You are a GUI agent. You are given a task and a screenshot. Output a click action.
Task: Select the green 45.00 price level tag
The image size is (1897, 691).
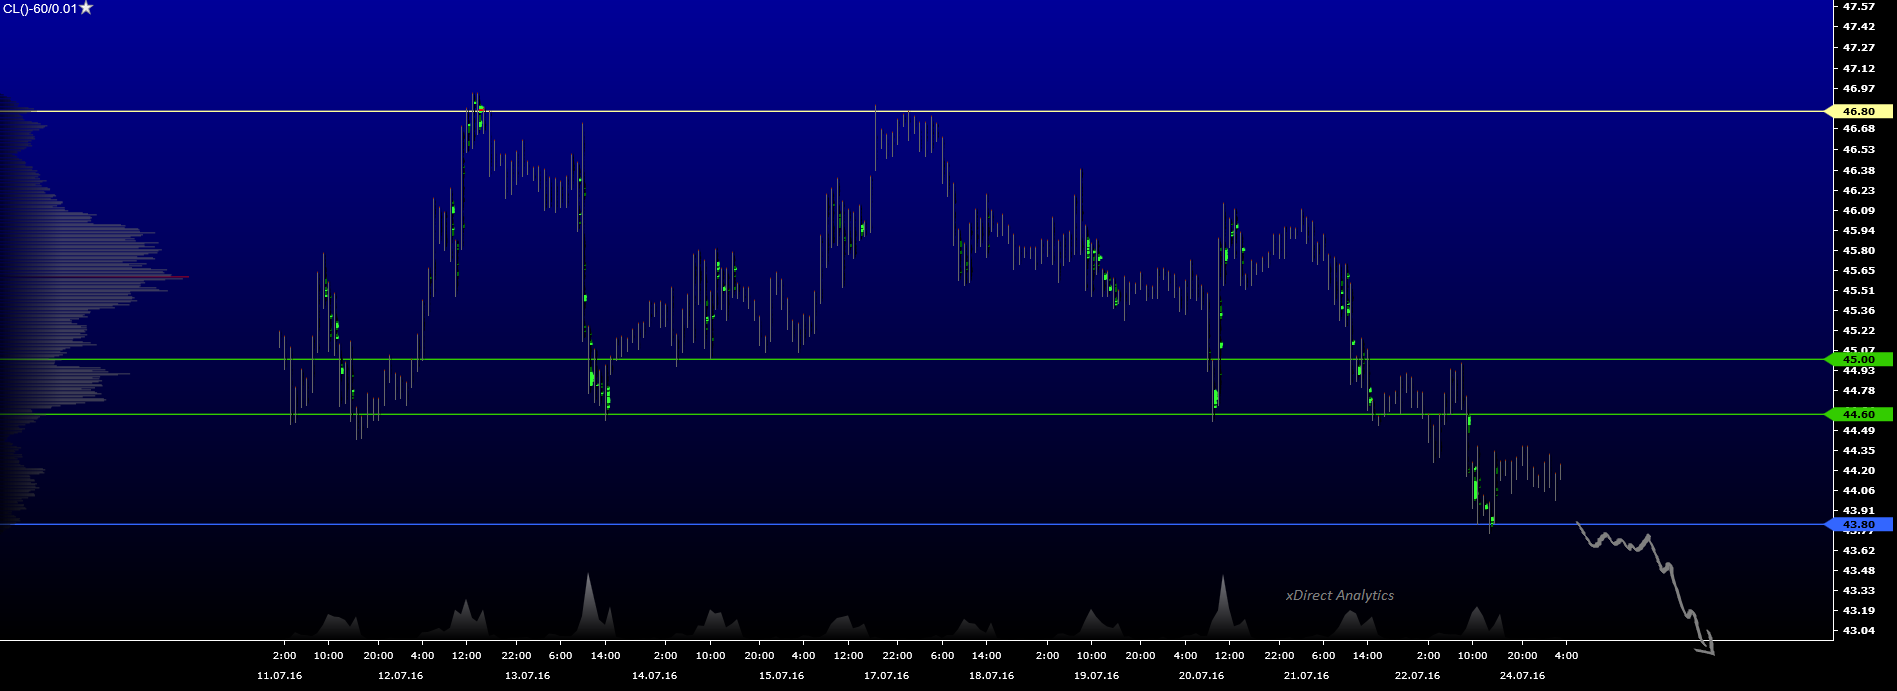(1858, 359)
